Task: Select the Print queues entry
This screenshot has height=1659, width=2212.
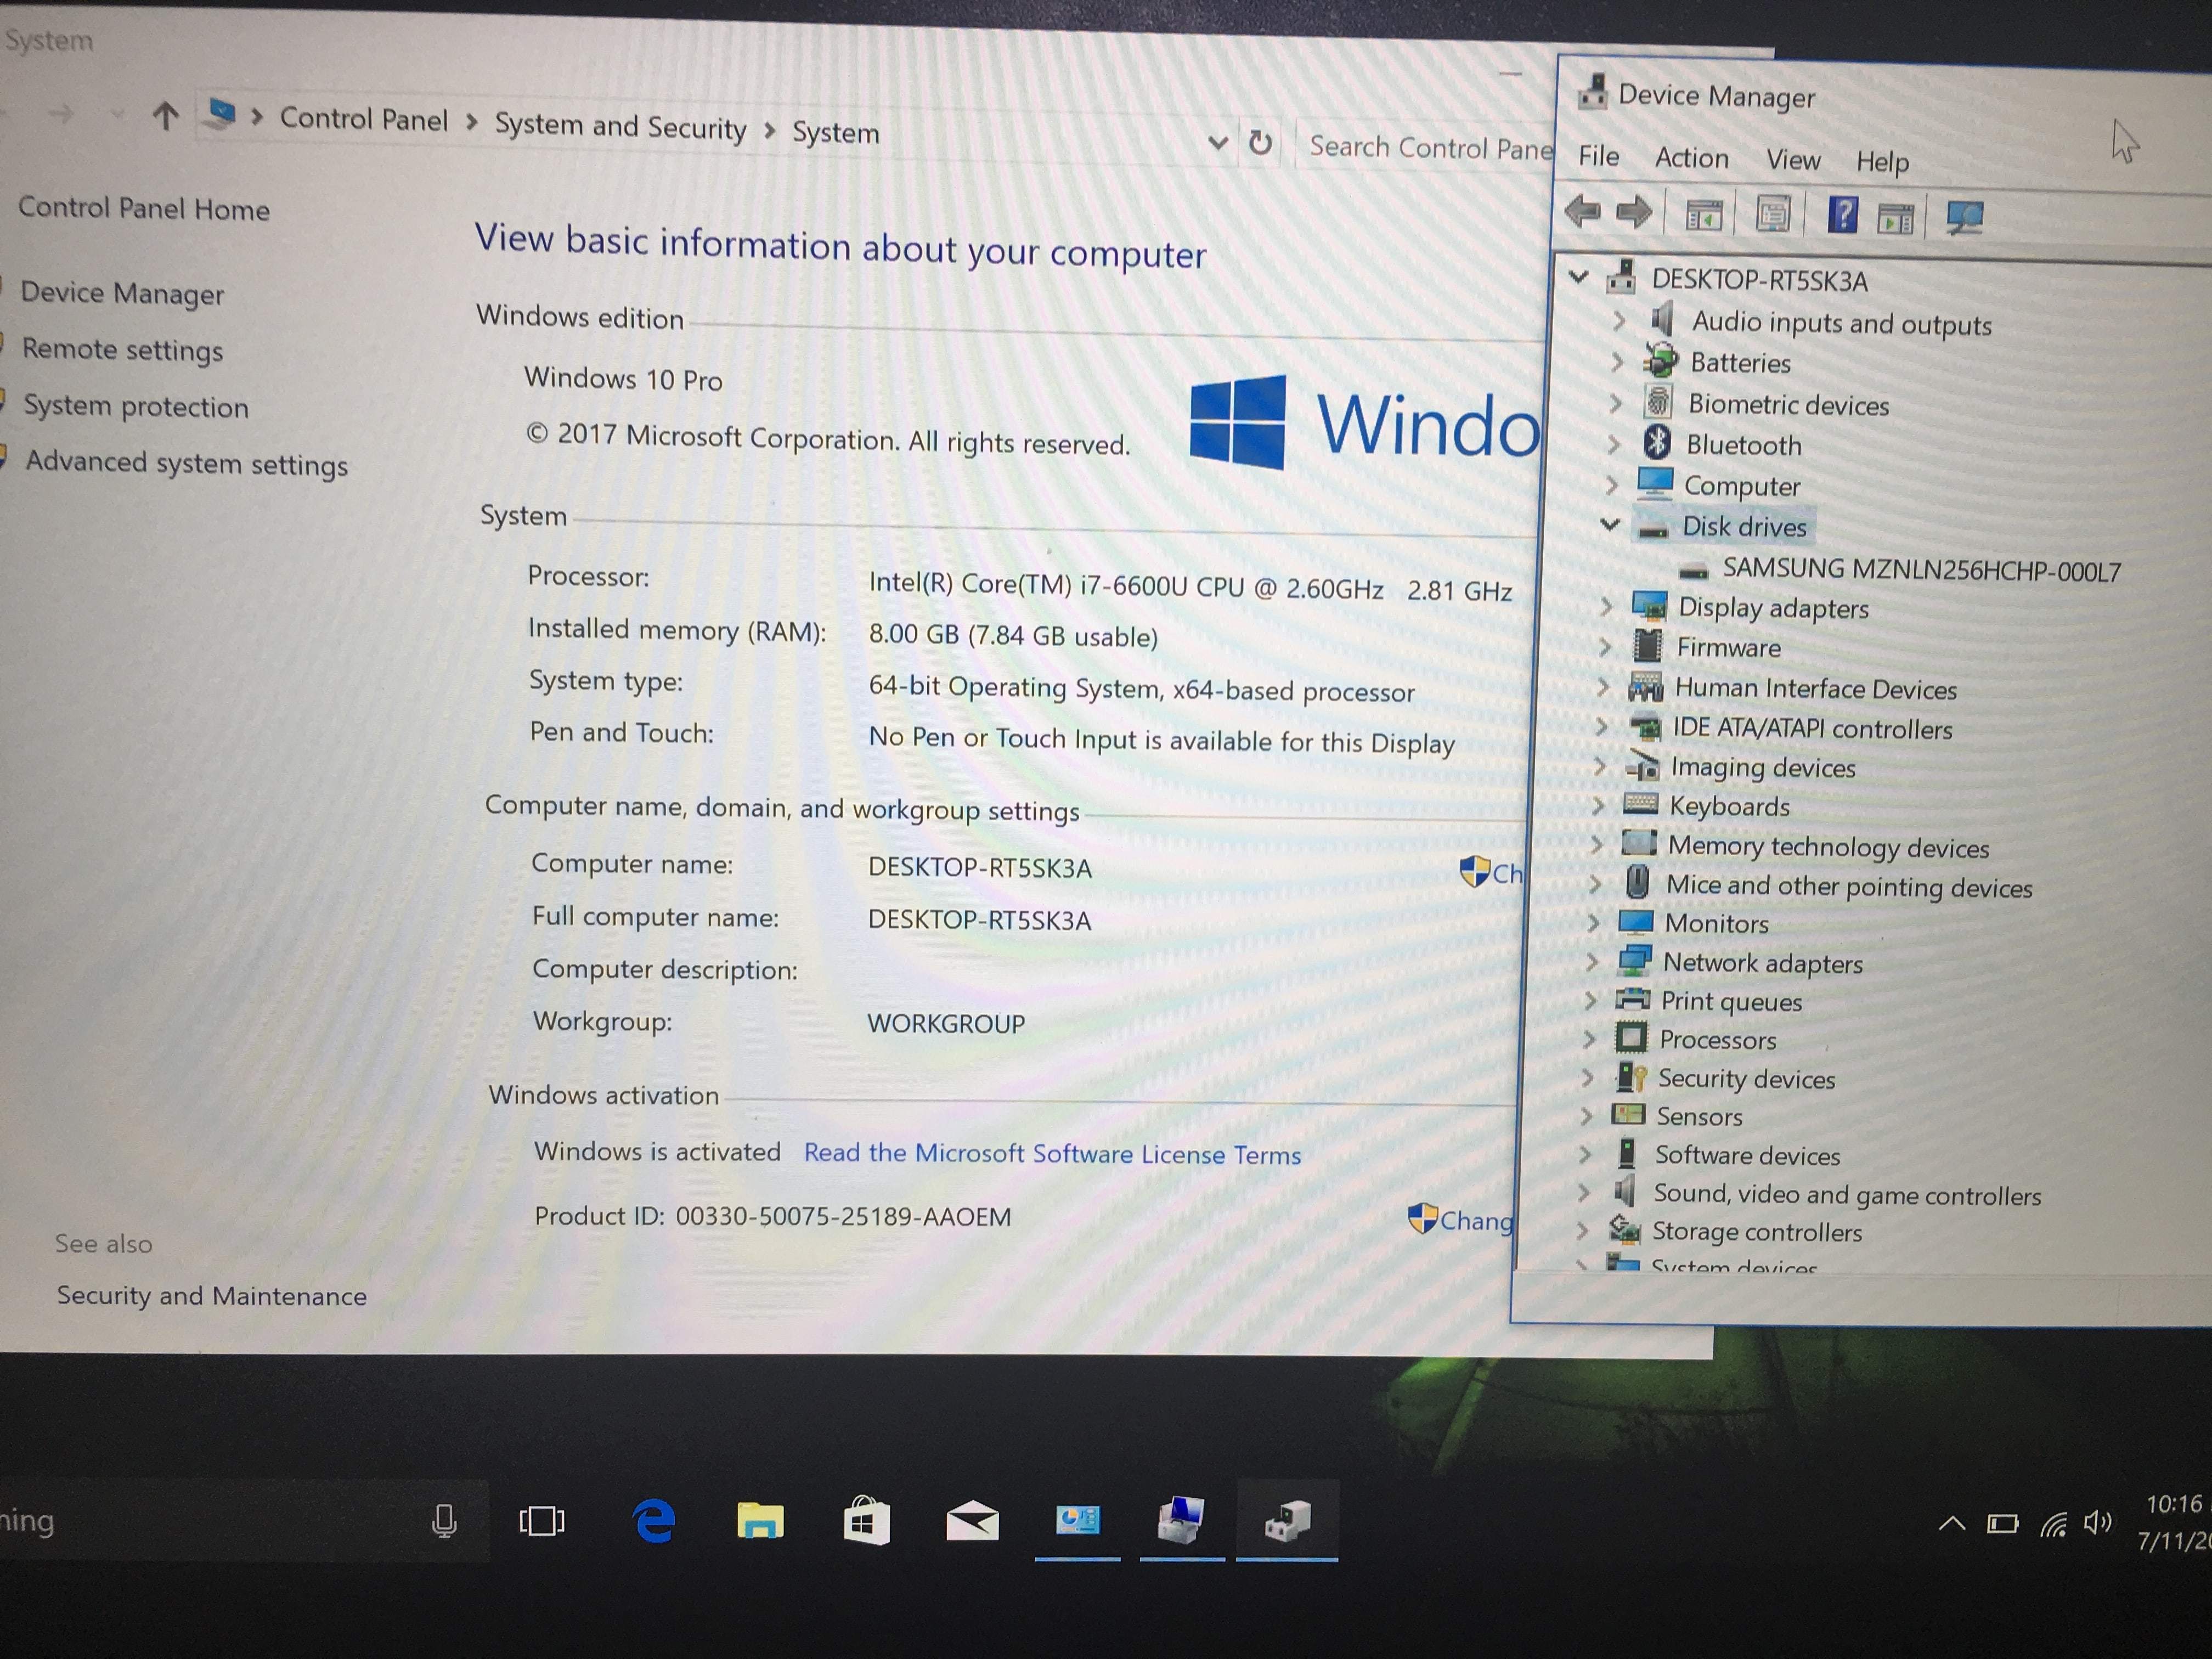Action: [x=1731, y=1000]
